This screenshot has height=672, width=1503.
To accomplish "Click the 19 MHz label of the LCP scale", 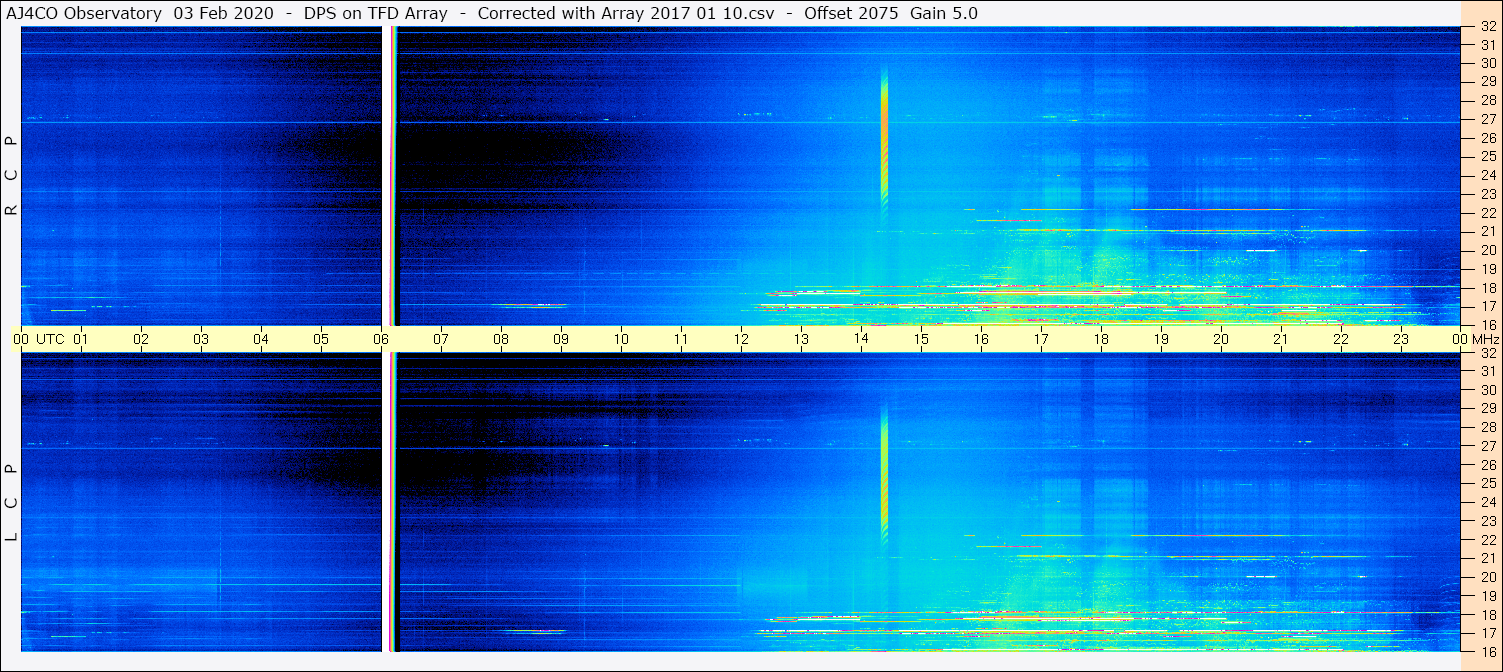I will [1488, 596].
